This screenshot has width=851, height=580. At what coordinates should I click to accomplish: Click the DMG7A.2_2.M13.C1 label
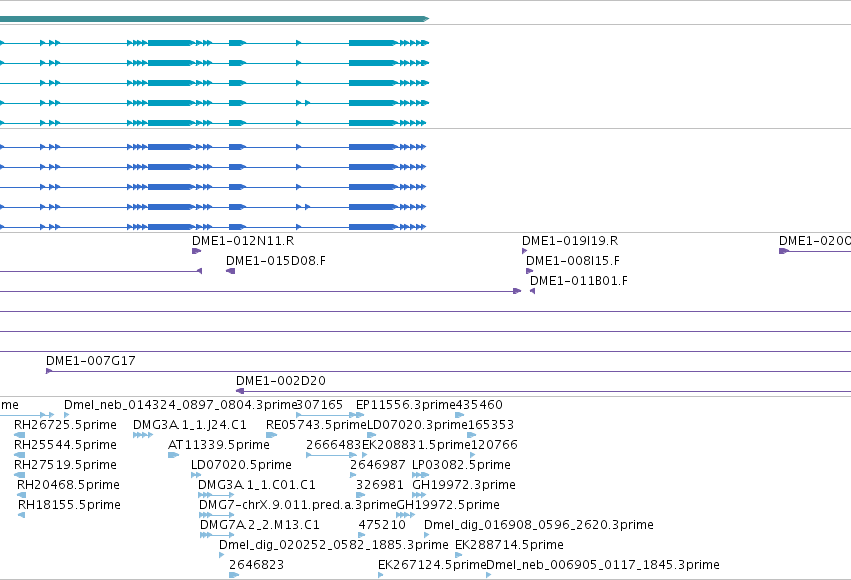click(259, 525)
